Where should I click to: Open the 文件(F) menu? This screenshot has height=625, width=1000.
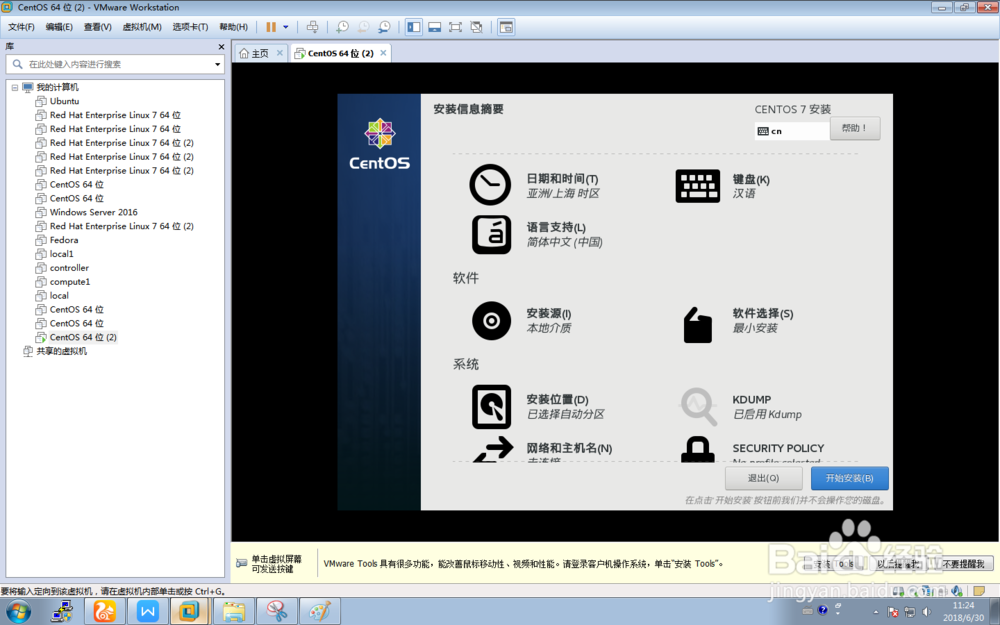[x=21, y=27]
